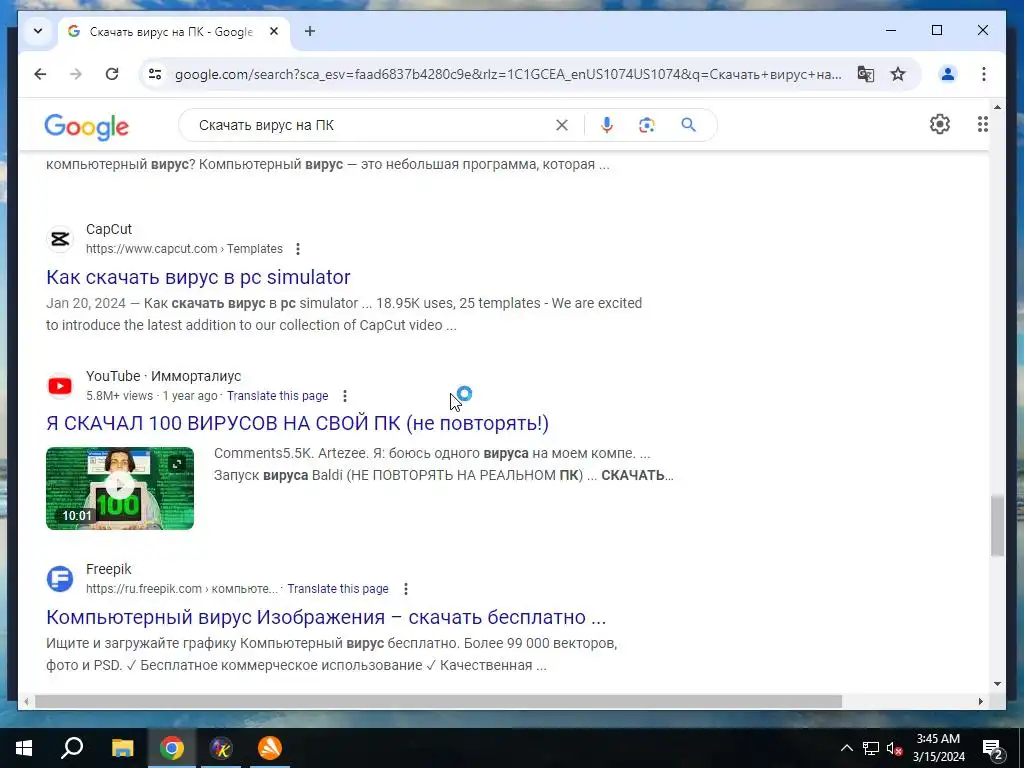The width and height of the screenshot is (1024, 768).
Task: View site information icon in address bar
Action: click(x=155, y=74)
